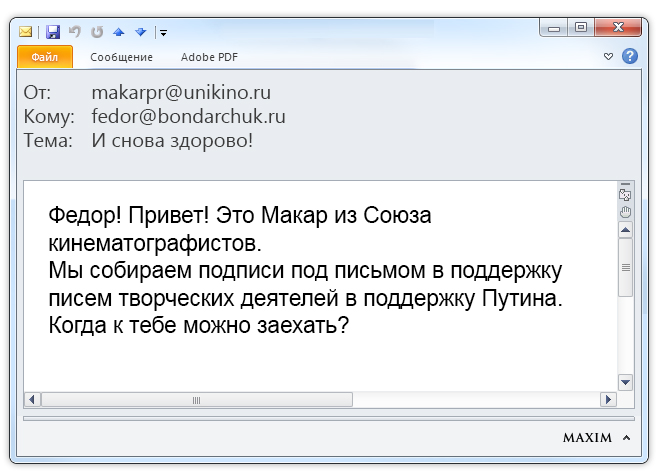Click the recipient address fedor@bondarchuk.ru

pyautogui.click(x=188, y=116)
